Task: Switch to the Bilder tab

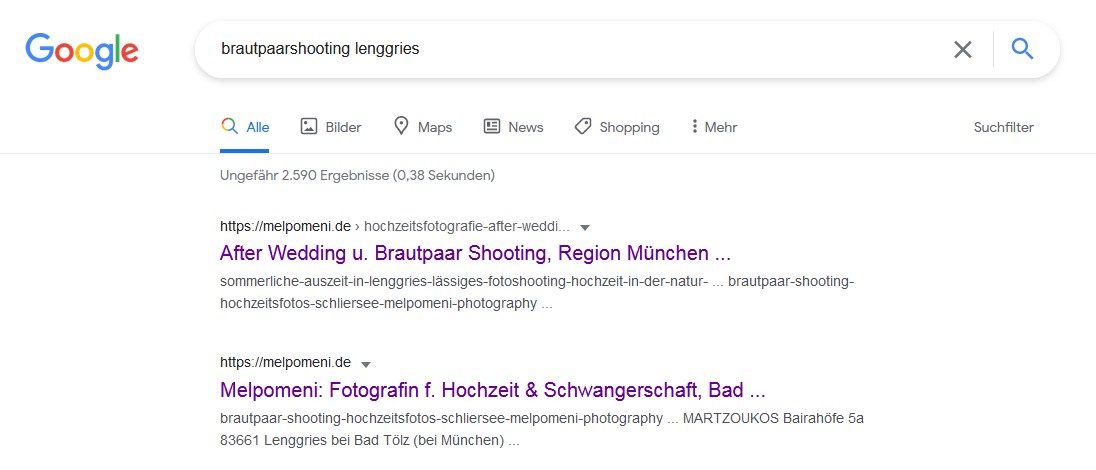Action: (x=331, y=127)
